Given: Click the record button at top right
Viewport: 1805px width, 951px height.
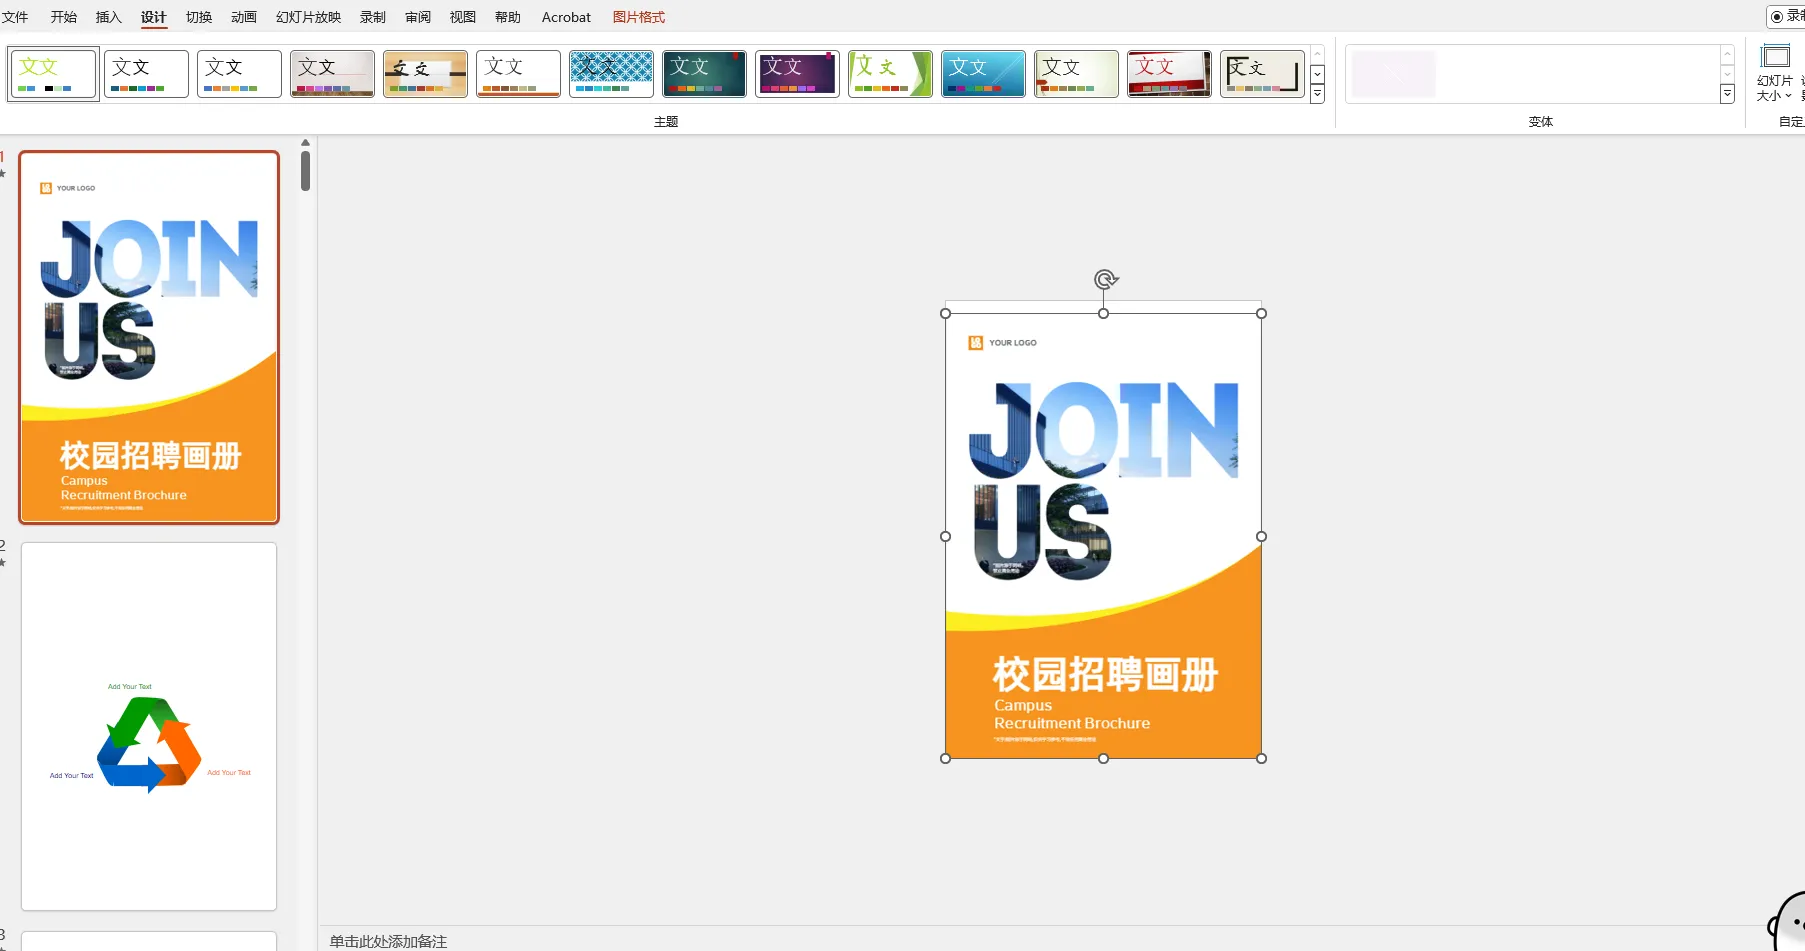Looking at the screenshot, I should (1786, 17).
